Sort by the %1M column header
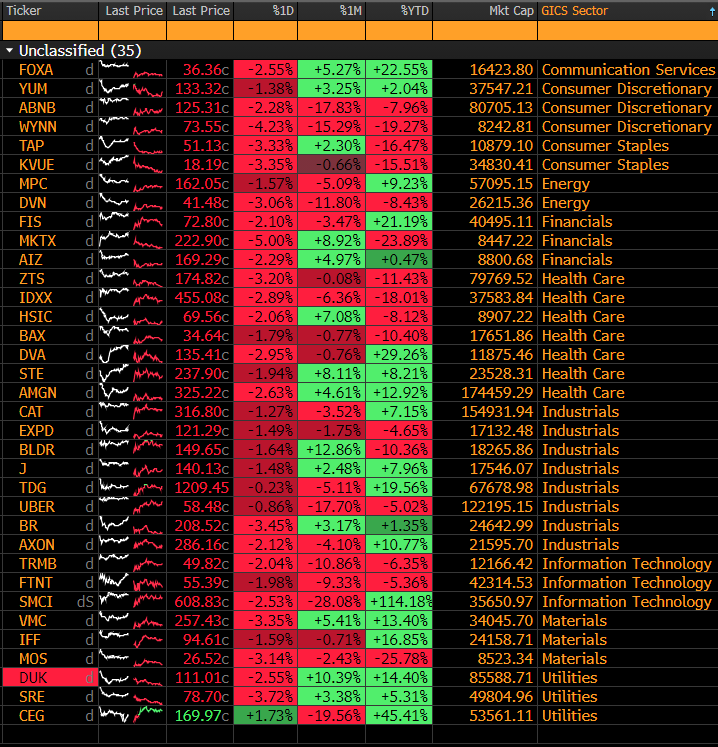Viewport: 718px width, 747px height. (x=350, y=10)
